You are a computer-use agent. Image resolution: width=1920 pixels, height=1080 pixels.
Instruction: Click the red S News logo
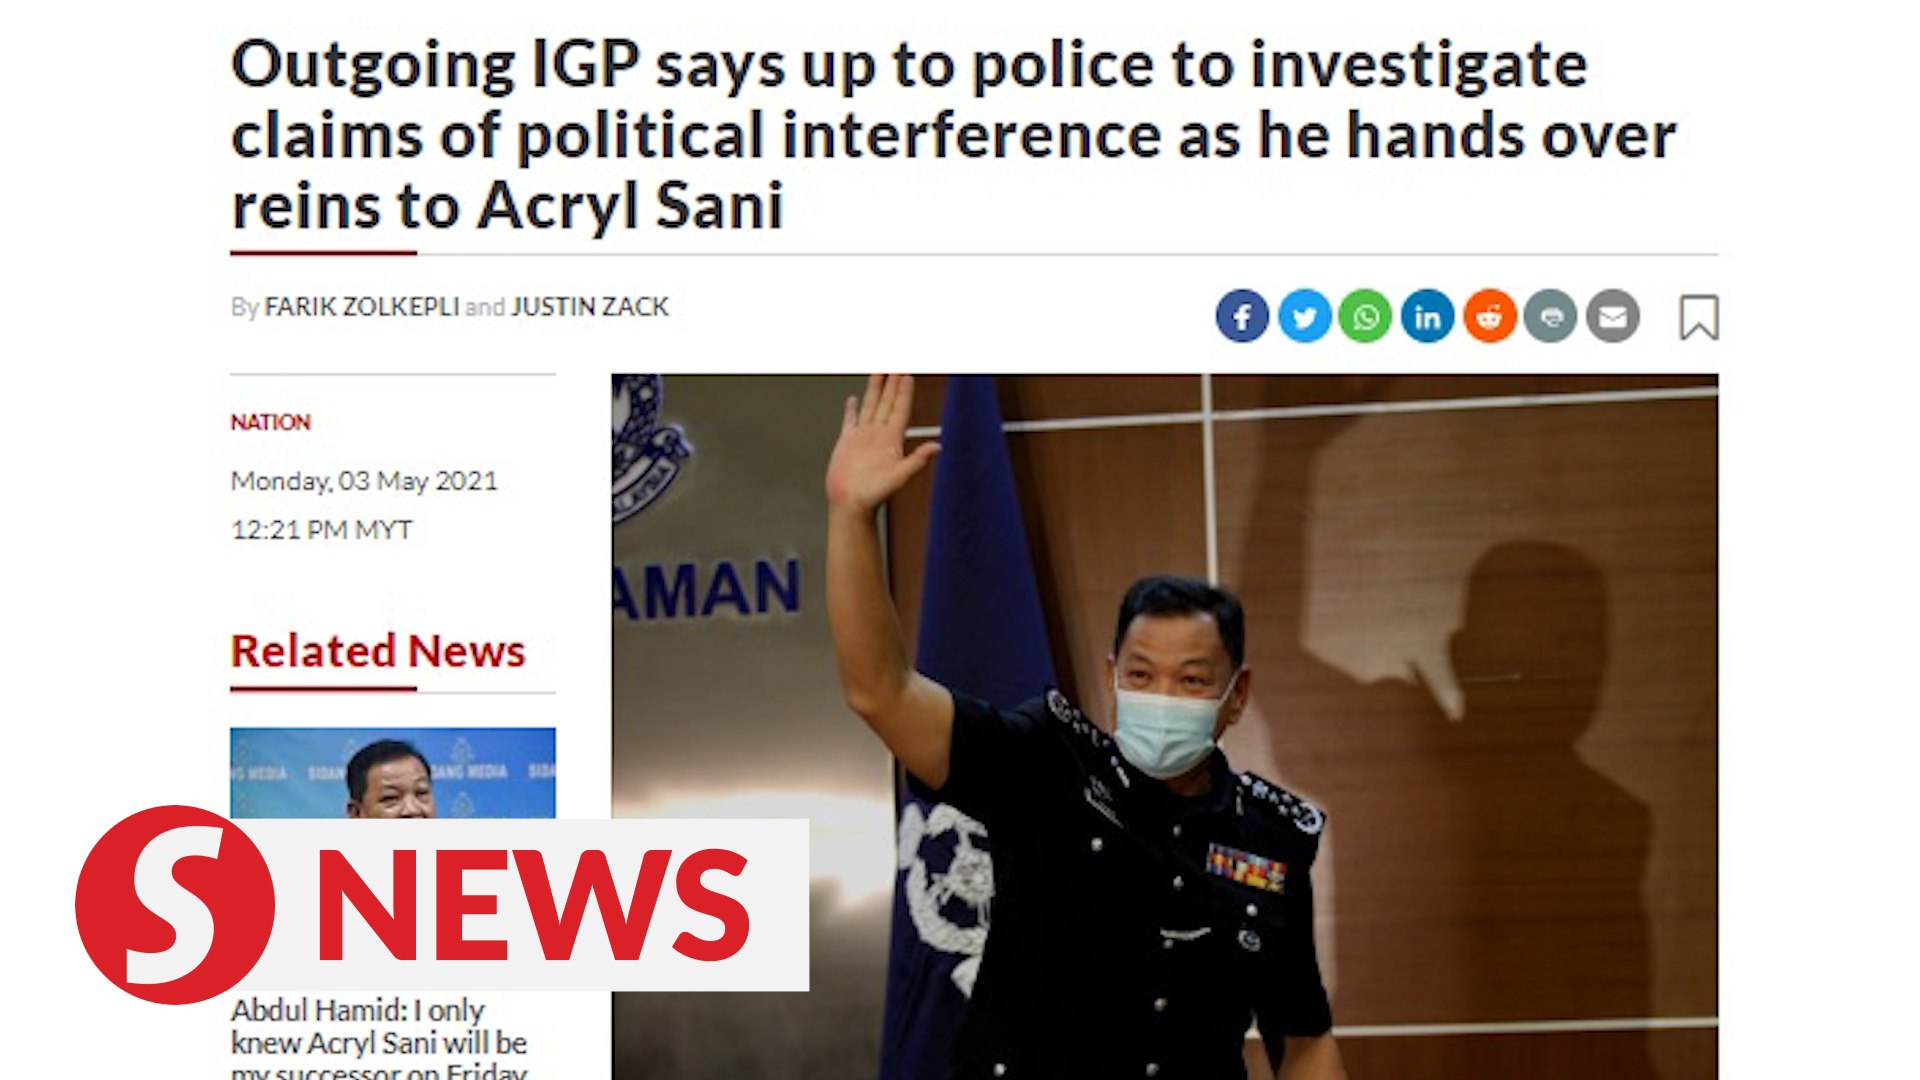[x=175, y=905]
